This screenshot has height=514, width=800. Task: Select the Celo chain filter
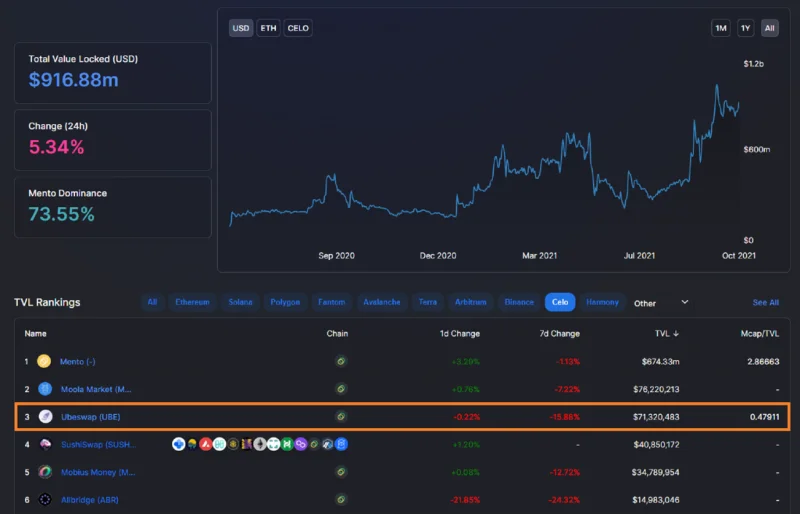point(560,302)
